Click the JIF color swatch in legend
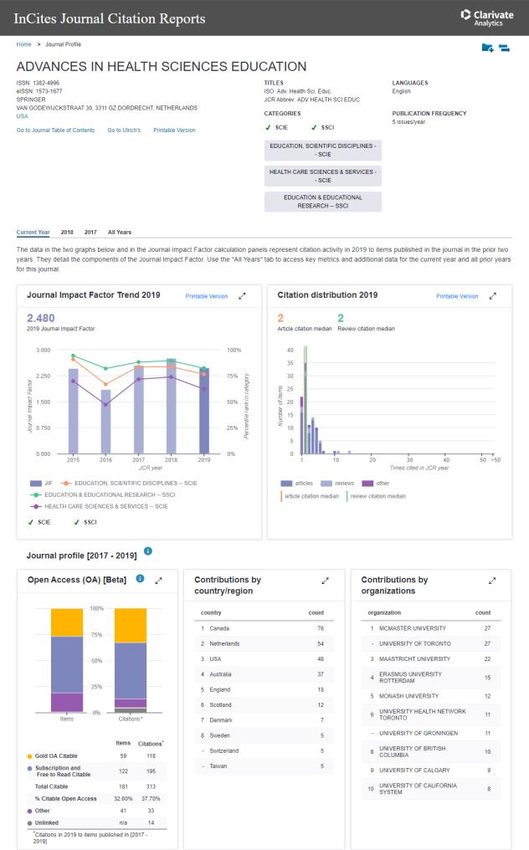The height and width of the screenshot is (850, 529). [36, 483]
